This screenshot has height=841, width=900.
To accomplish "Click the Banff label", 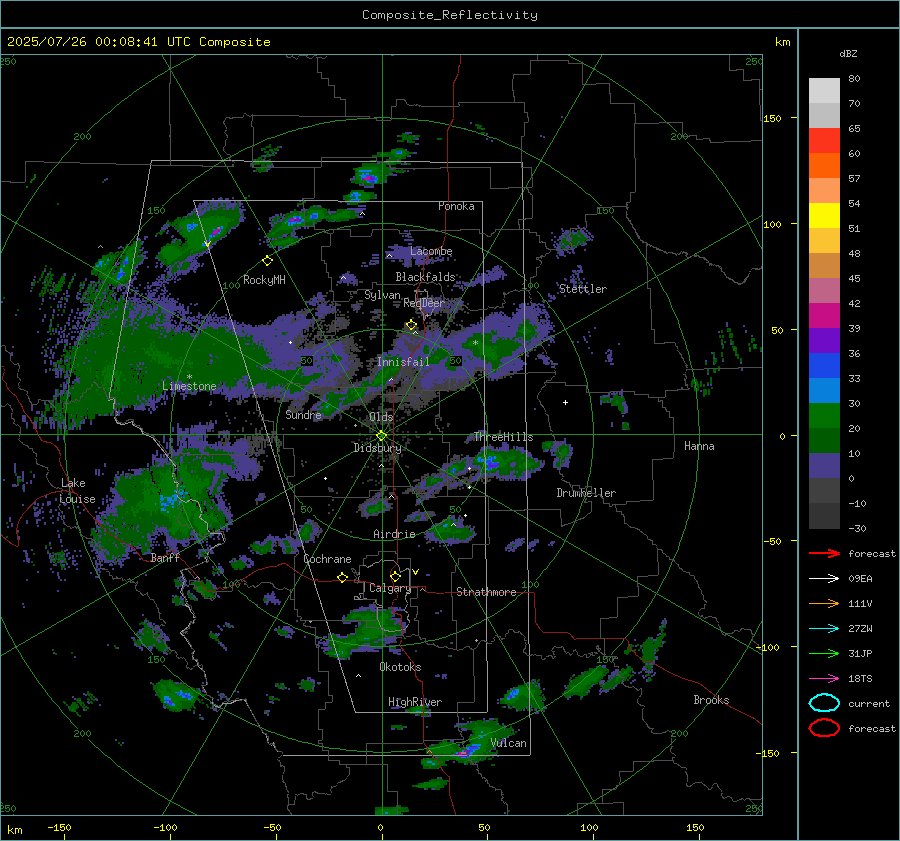I will click(x=165, y=558).
